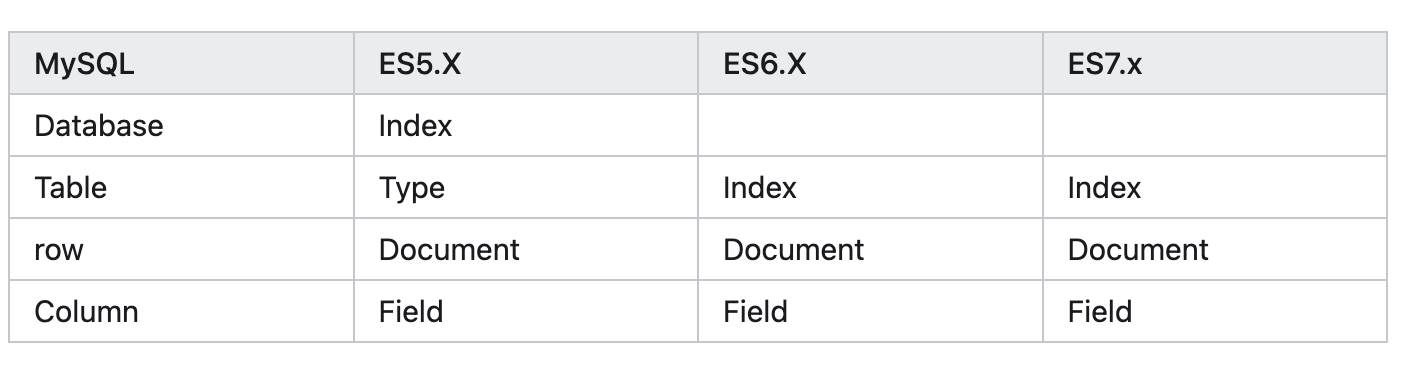The height and width of the screenshot is (366, 1404).
Task: Select the Column cell under MySQL
Action: 181,312
